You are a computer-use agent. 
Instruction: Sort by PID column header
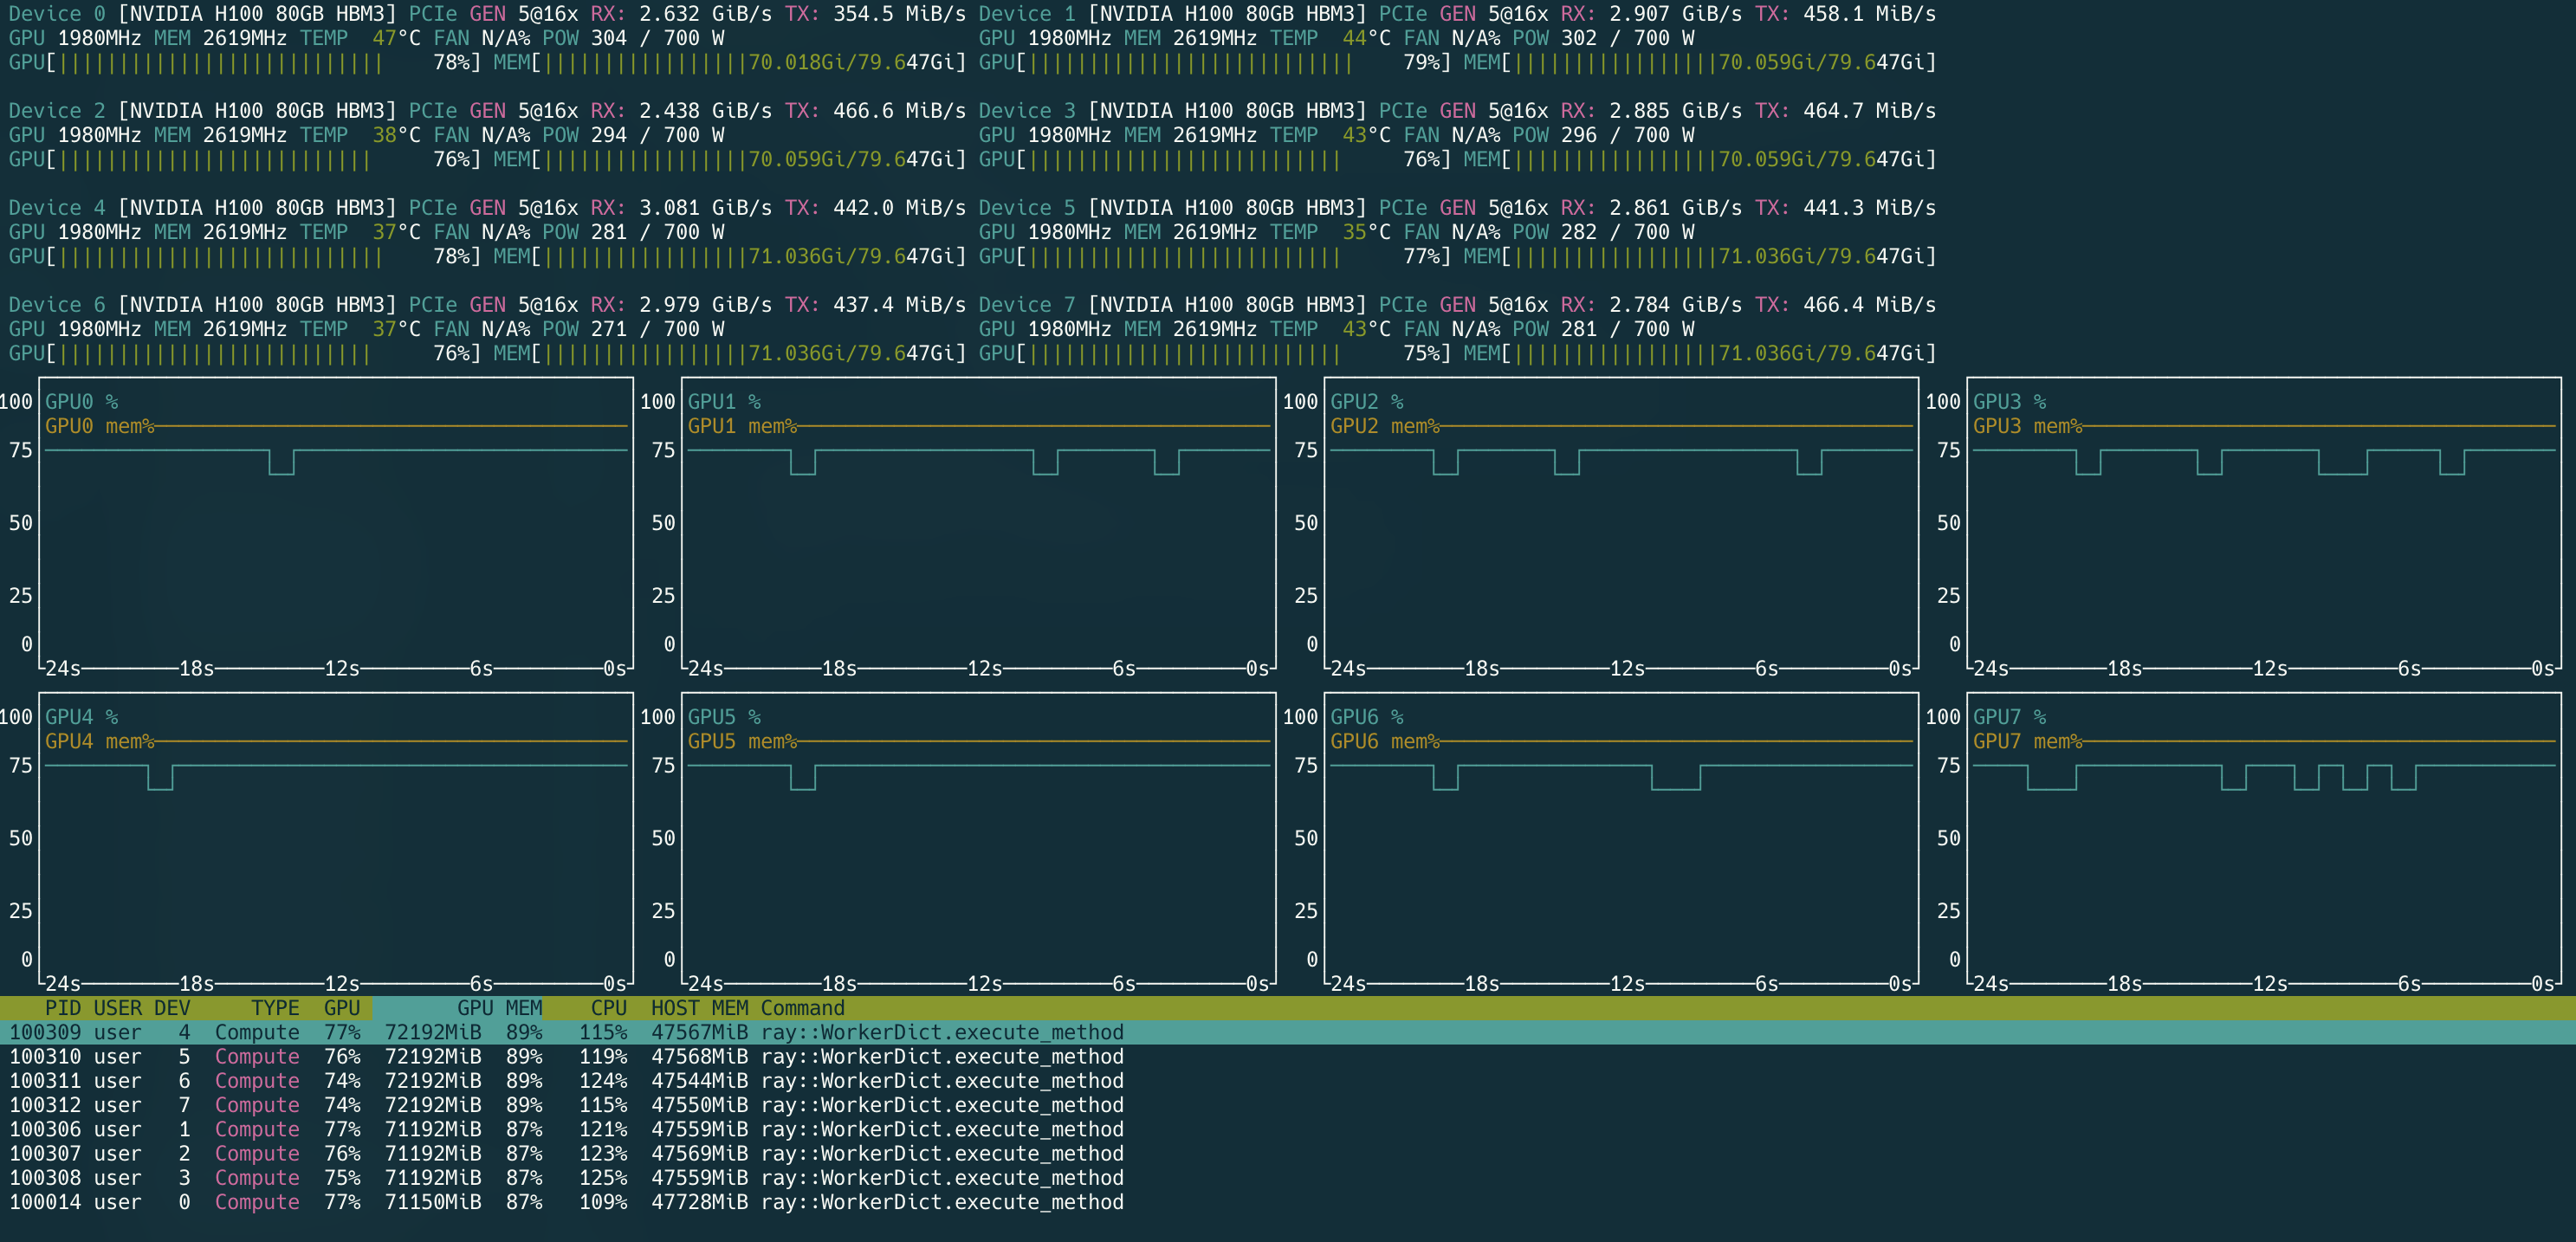click(x=63, y=1008)
